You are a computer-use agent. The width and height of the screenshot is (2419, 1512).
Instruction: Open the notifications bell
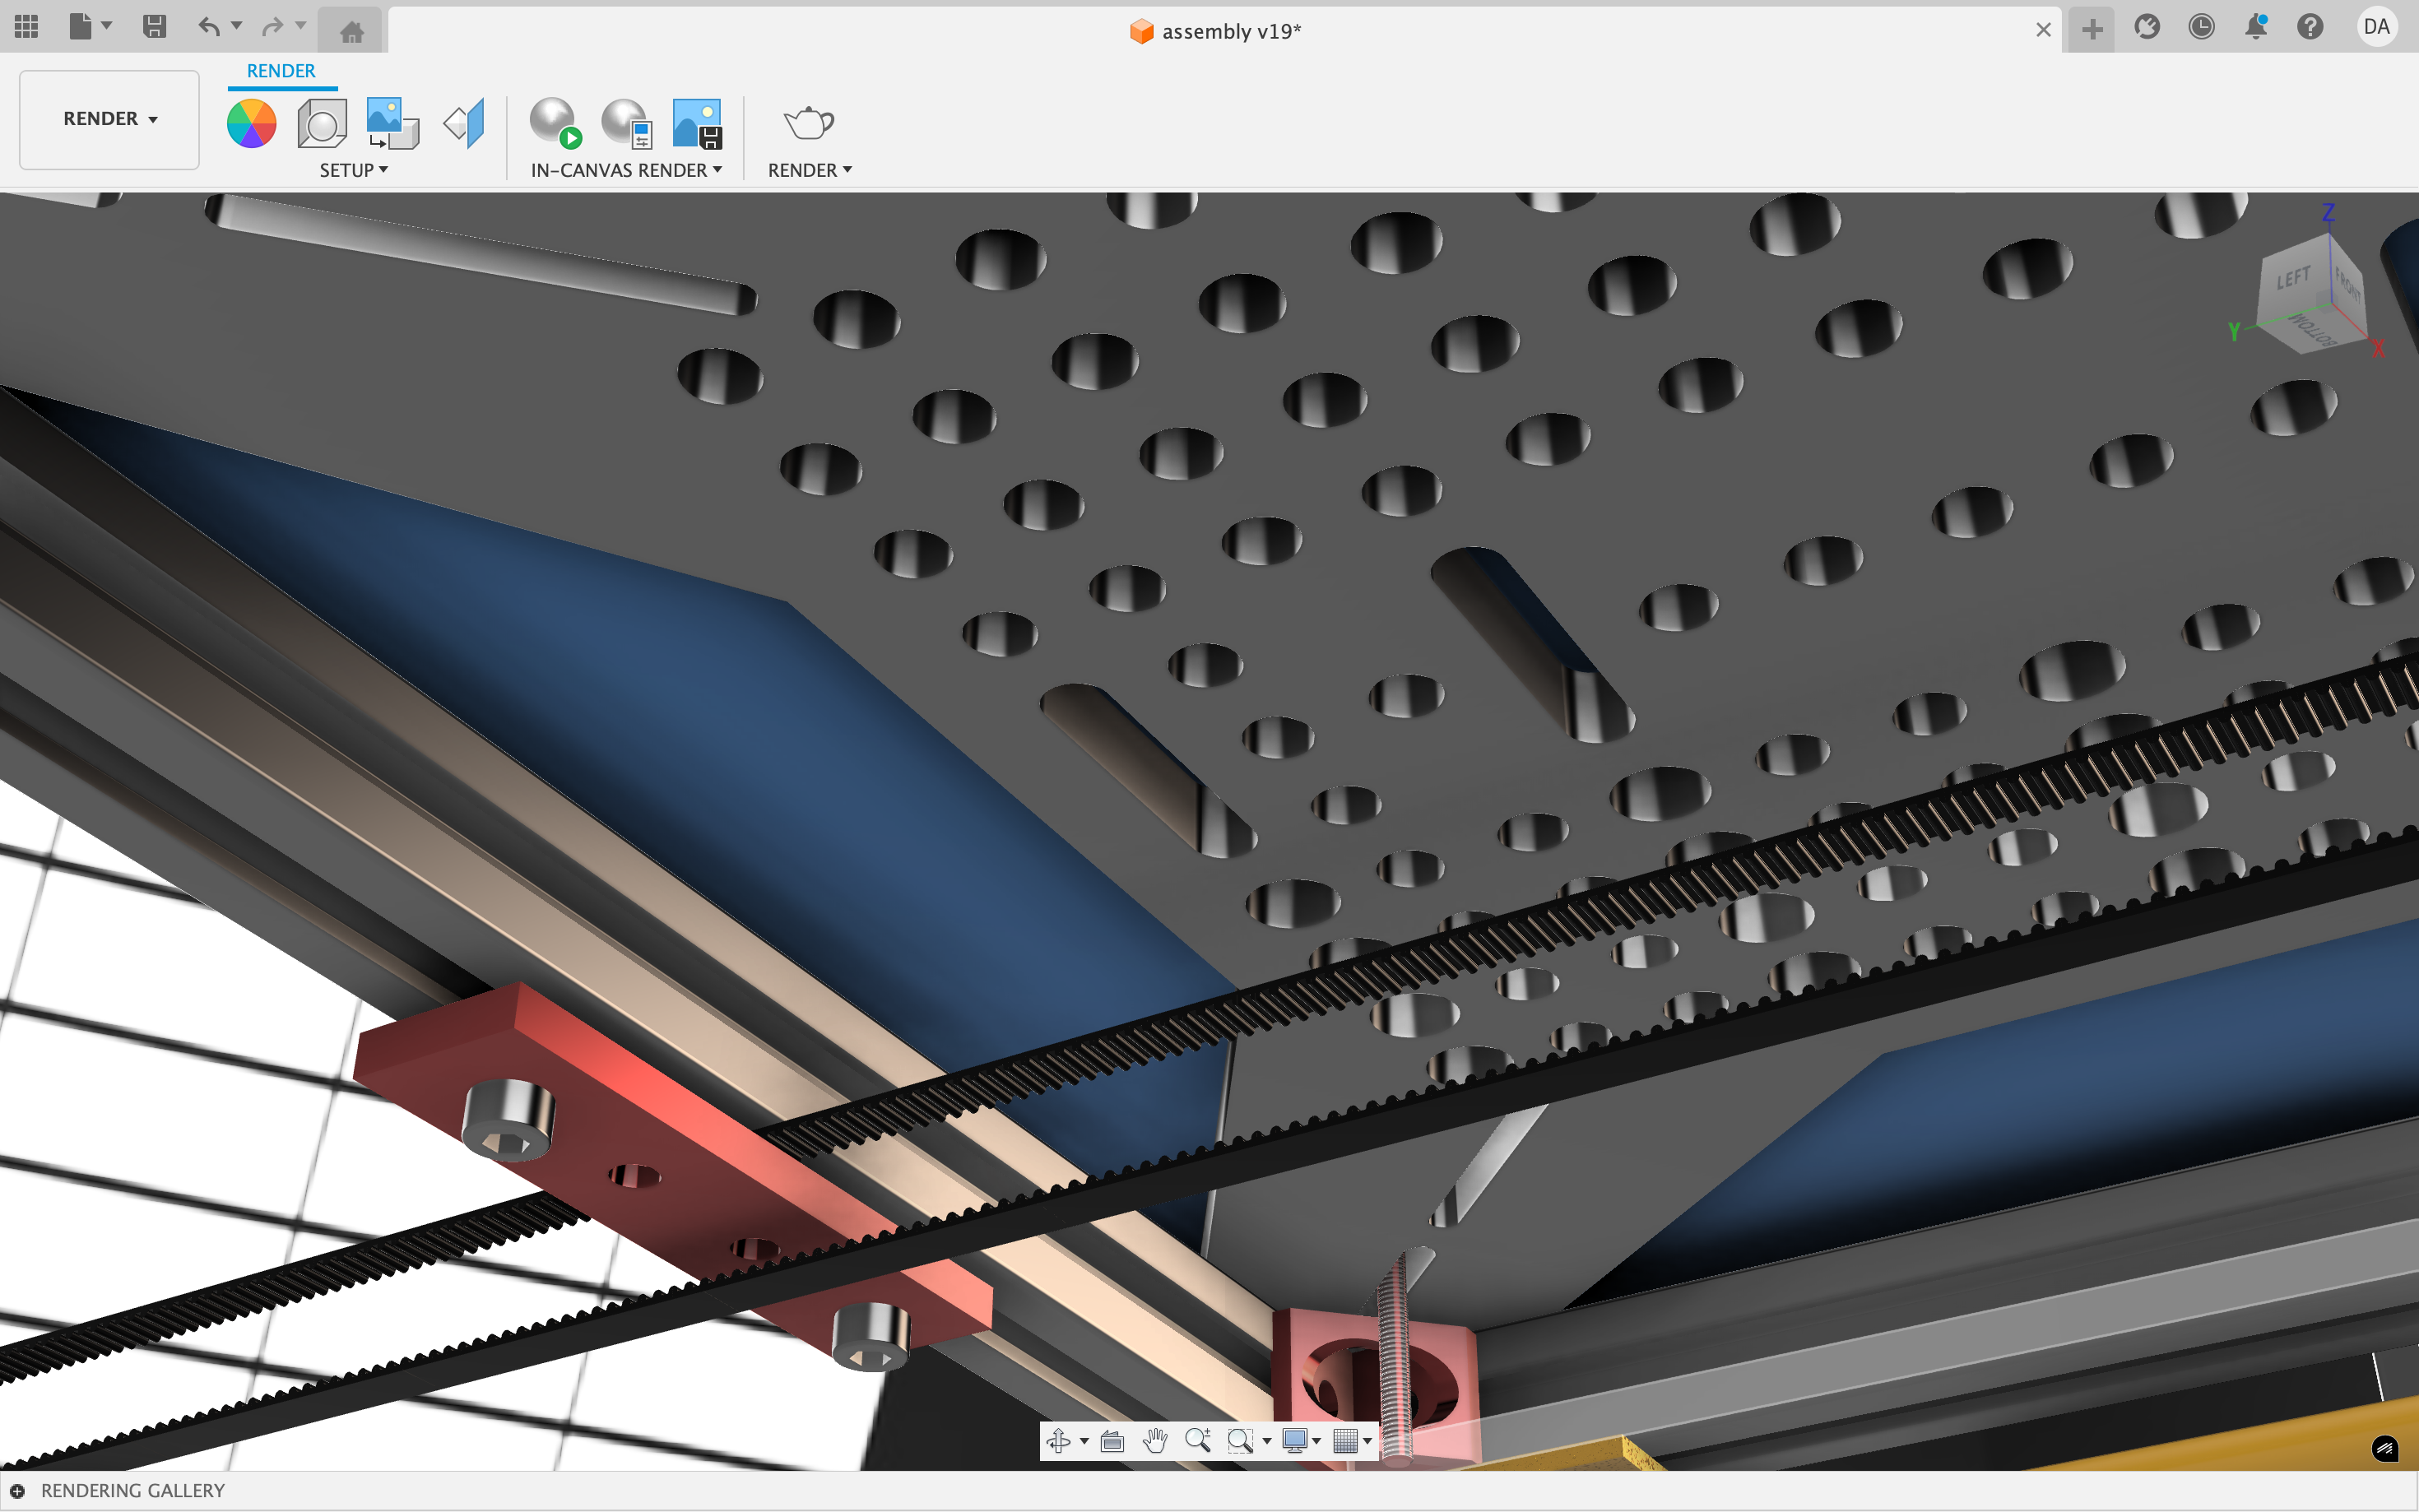coord(2255,27)
